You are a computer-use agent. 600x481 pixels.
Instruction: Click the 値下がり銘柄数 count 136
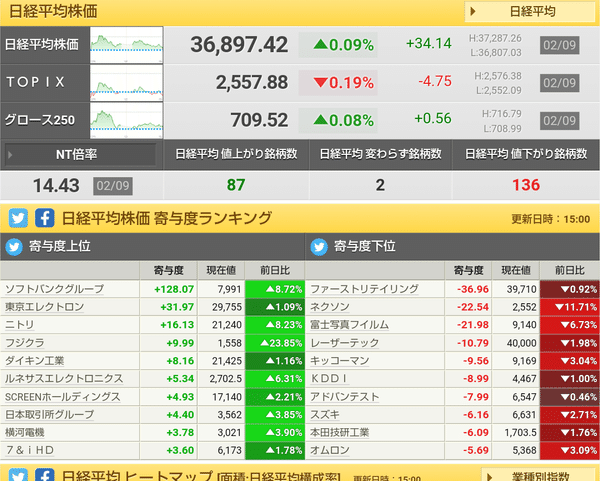[526, 185]
